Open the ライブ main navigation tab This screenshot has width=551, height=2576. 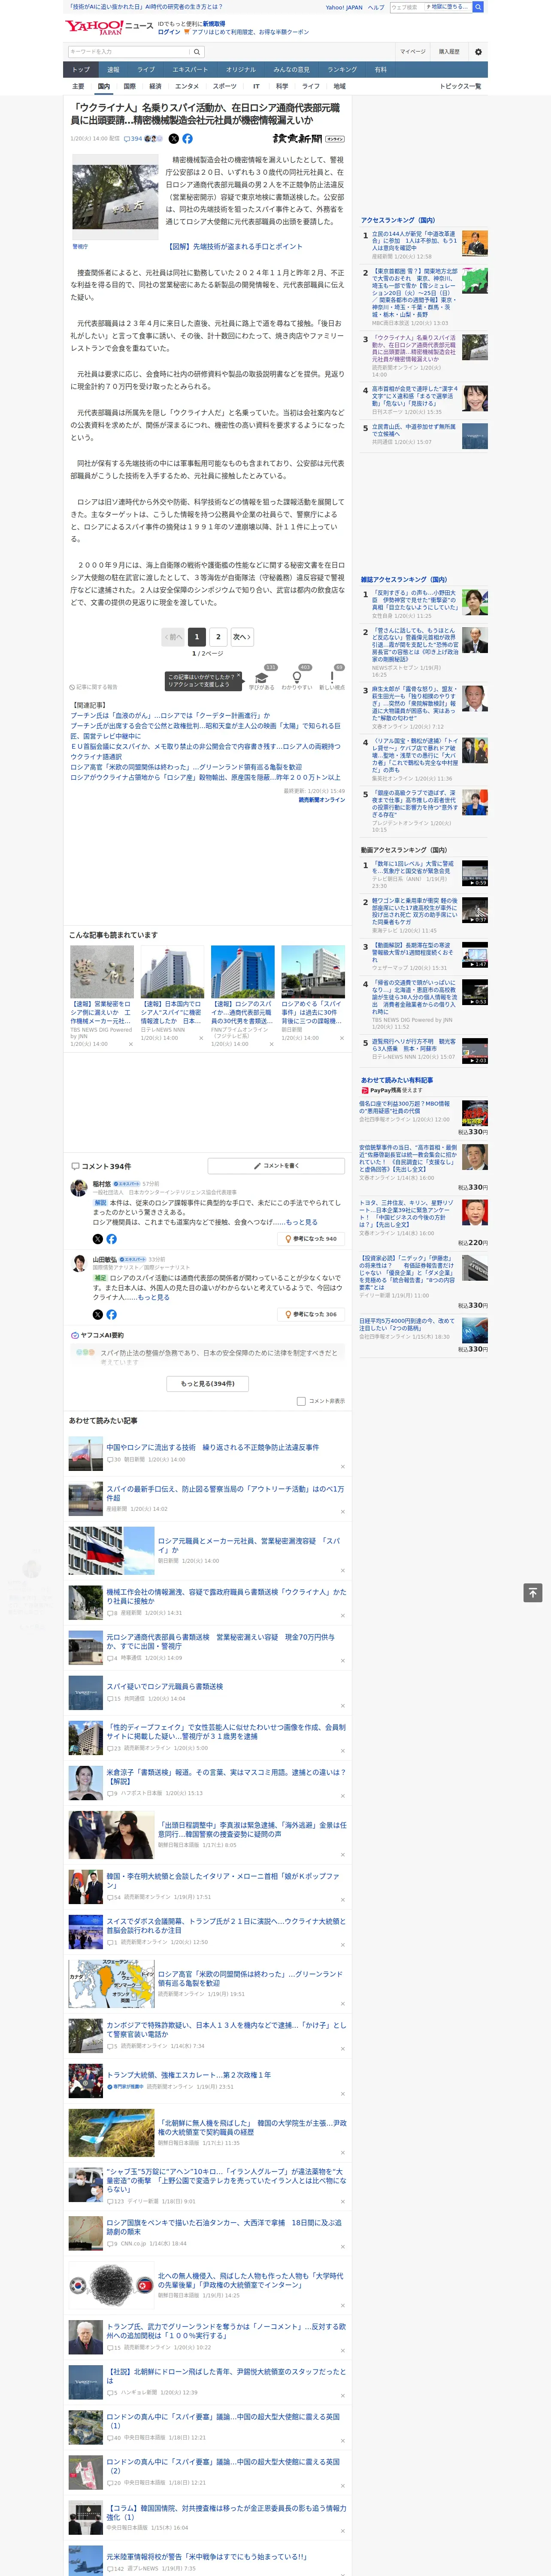146,70
